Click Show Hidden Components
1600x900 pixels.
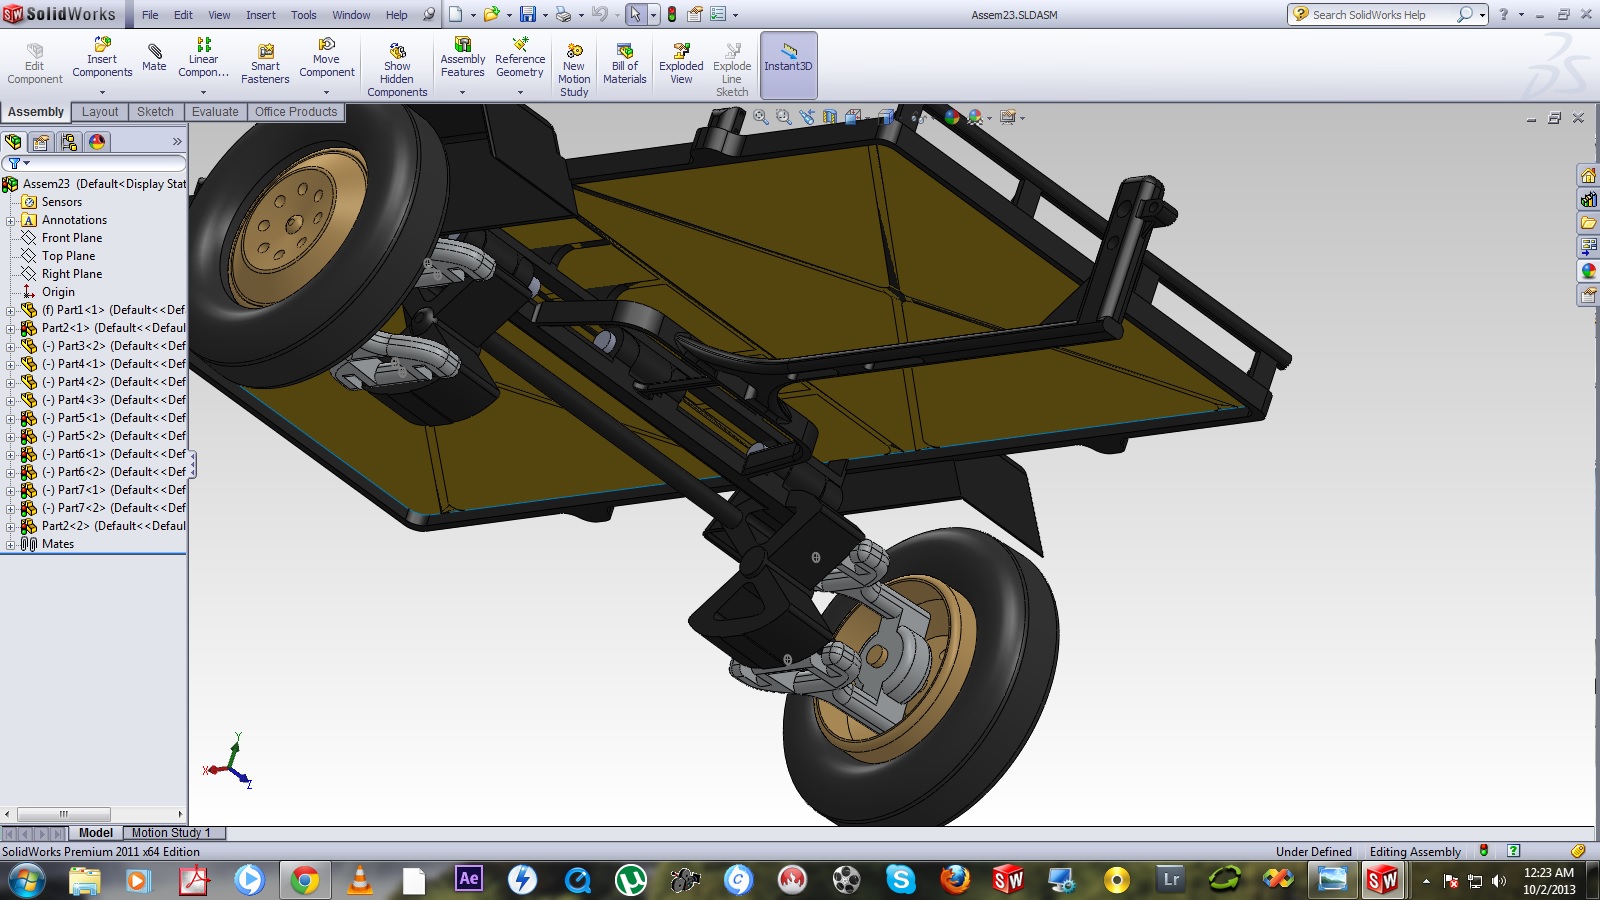pos(397,70)
